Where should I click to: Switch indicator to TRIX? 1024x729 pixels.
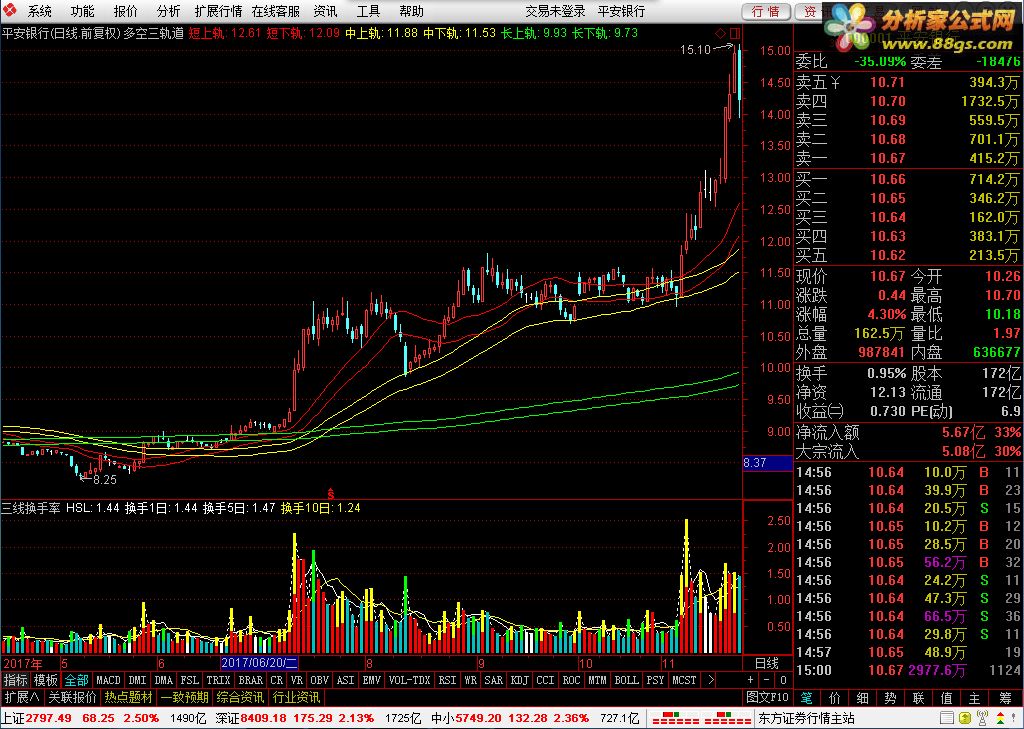click(x=219, y=680)
